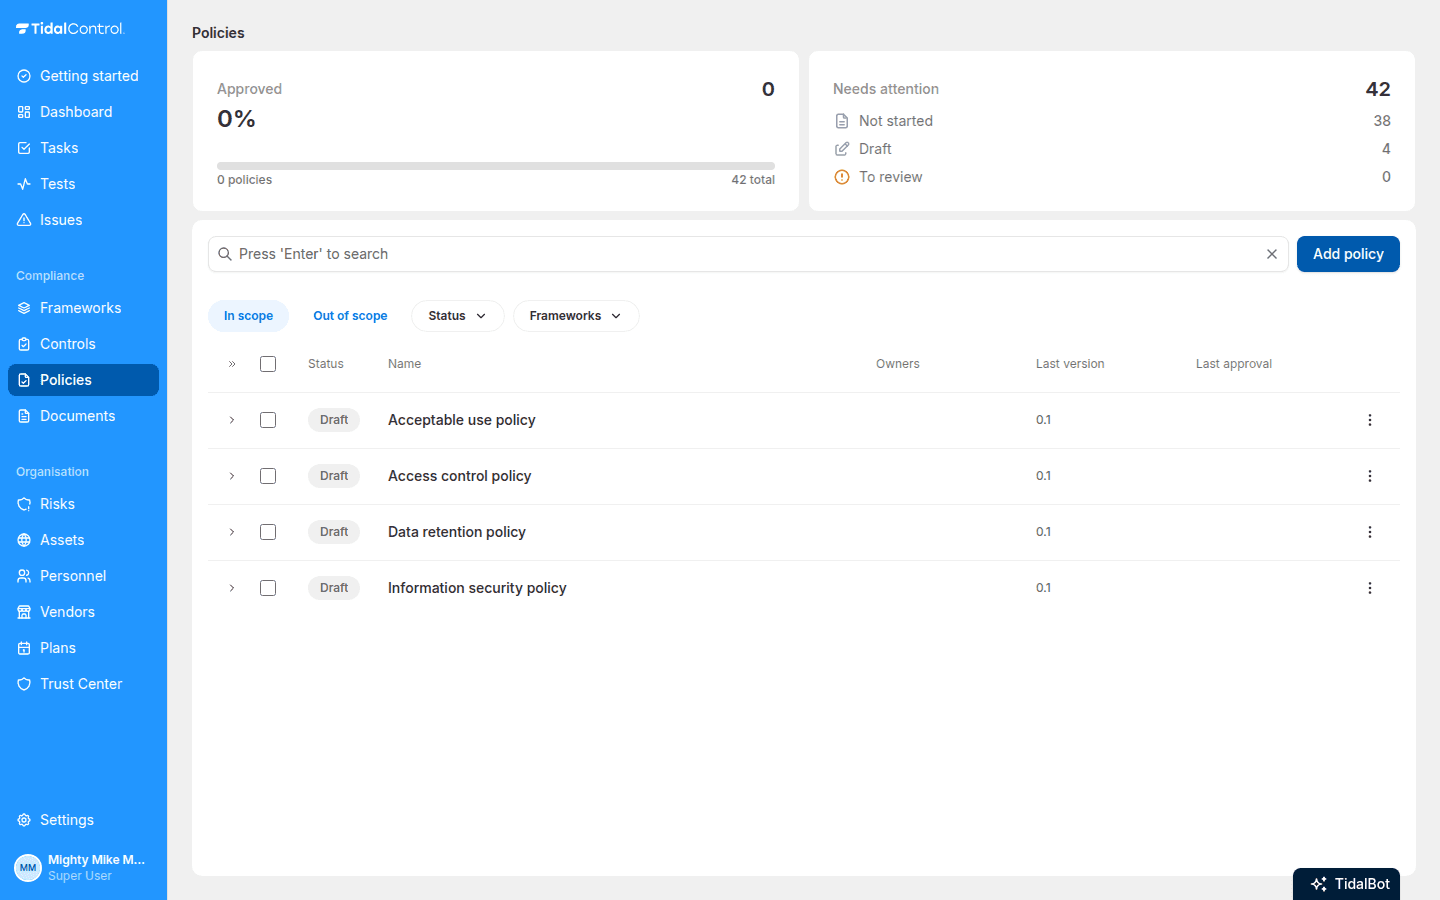The image size is (1440, 900).
Task: Open the Frameworks filter dropdown
Action: click(576, 316)
